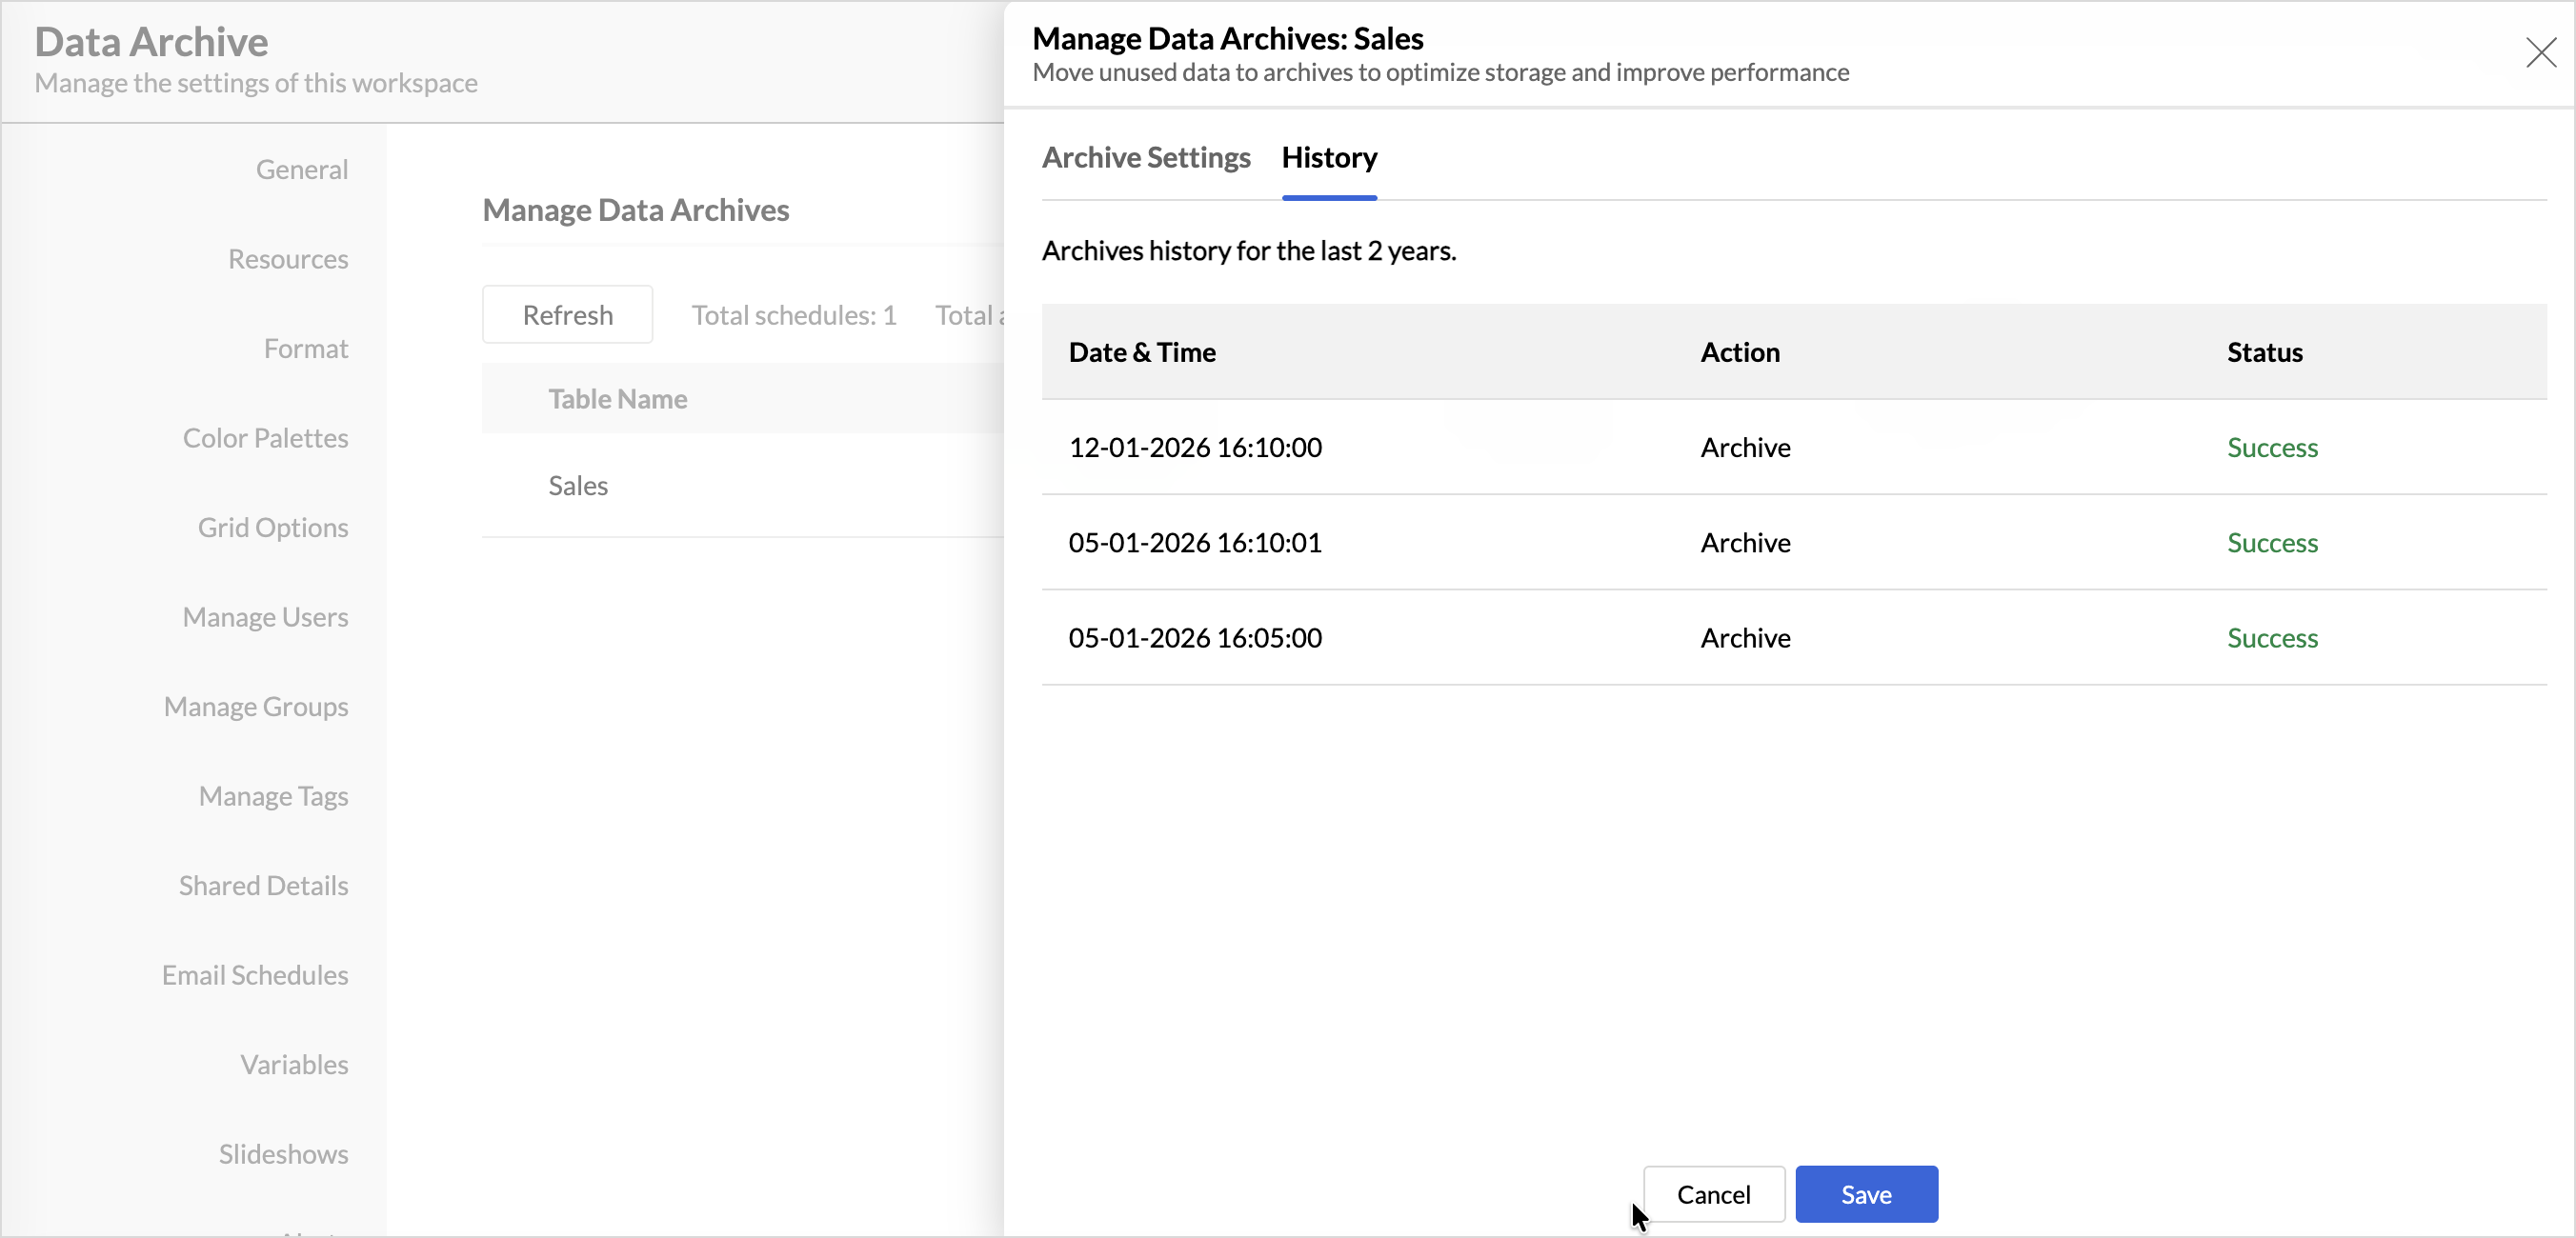Close the Manage Data Archives panel

click(2540, 52)
